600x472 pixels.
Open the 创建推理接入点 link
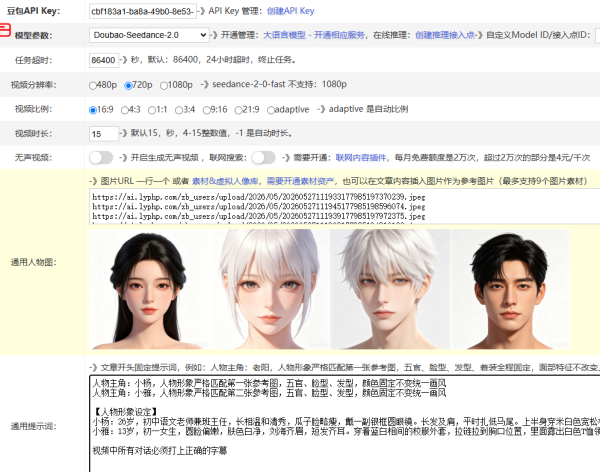[x=444, y=35]
